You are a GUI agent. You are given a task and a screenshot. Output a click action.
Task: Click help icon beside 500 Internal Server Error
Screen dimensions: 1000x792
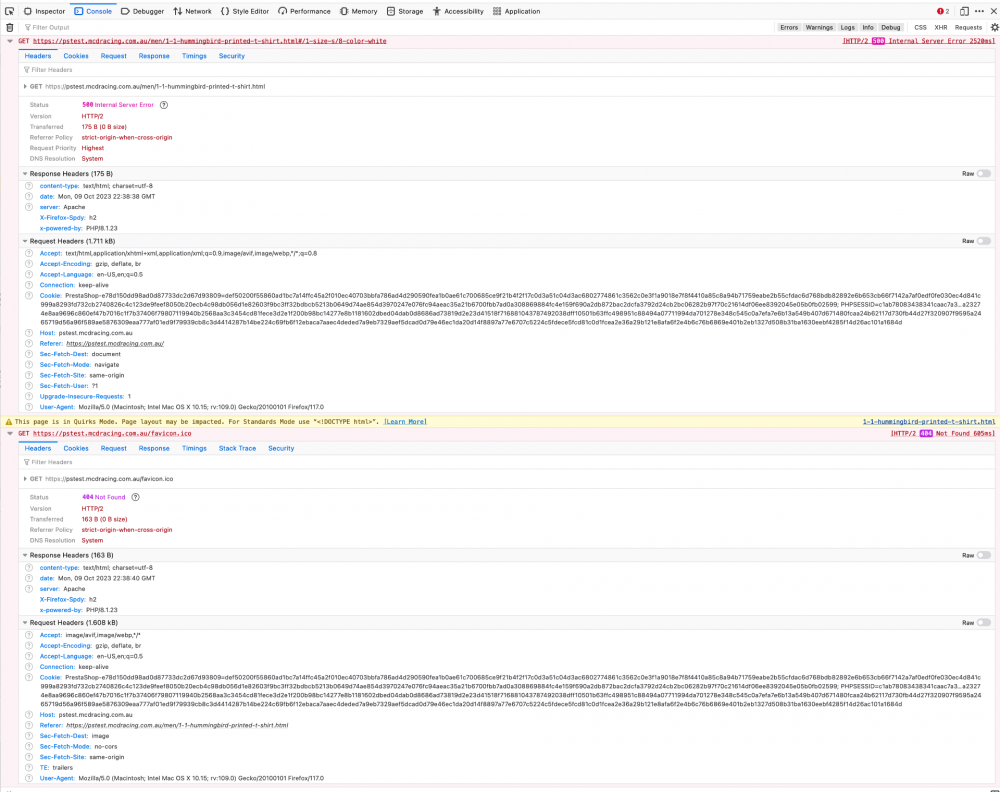(164, 105)
